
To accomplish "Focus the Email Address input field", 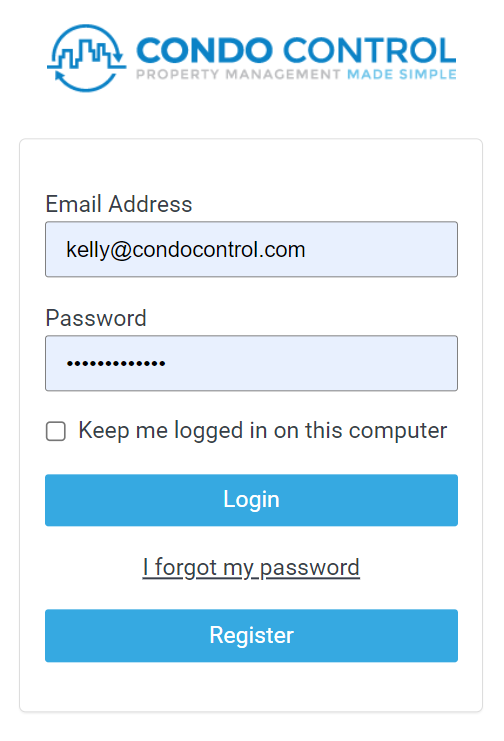I will click(x=252, y=249).
